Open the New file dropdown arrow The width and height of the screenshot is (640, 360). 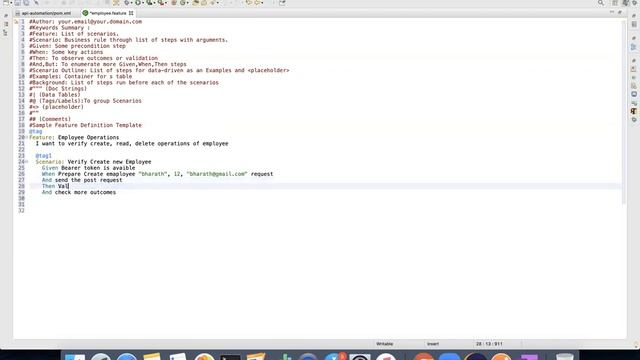[x=11, y=3]
